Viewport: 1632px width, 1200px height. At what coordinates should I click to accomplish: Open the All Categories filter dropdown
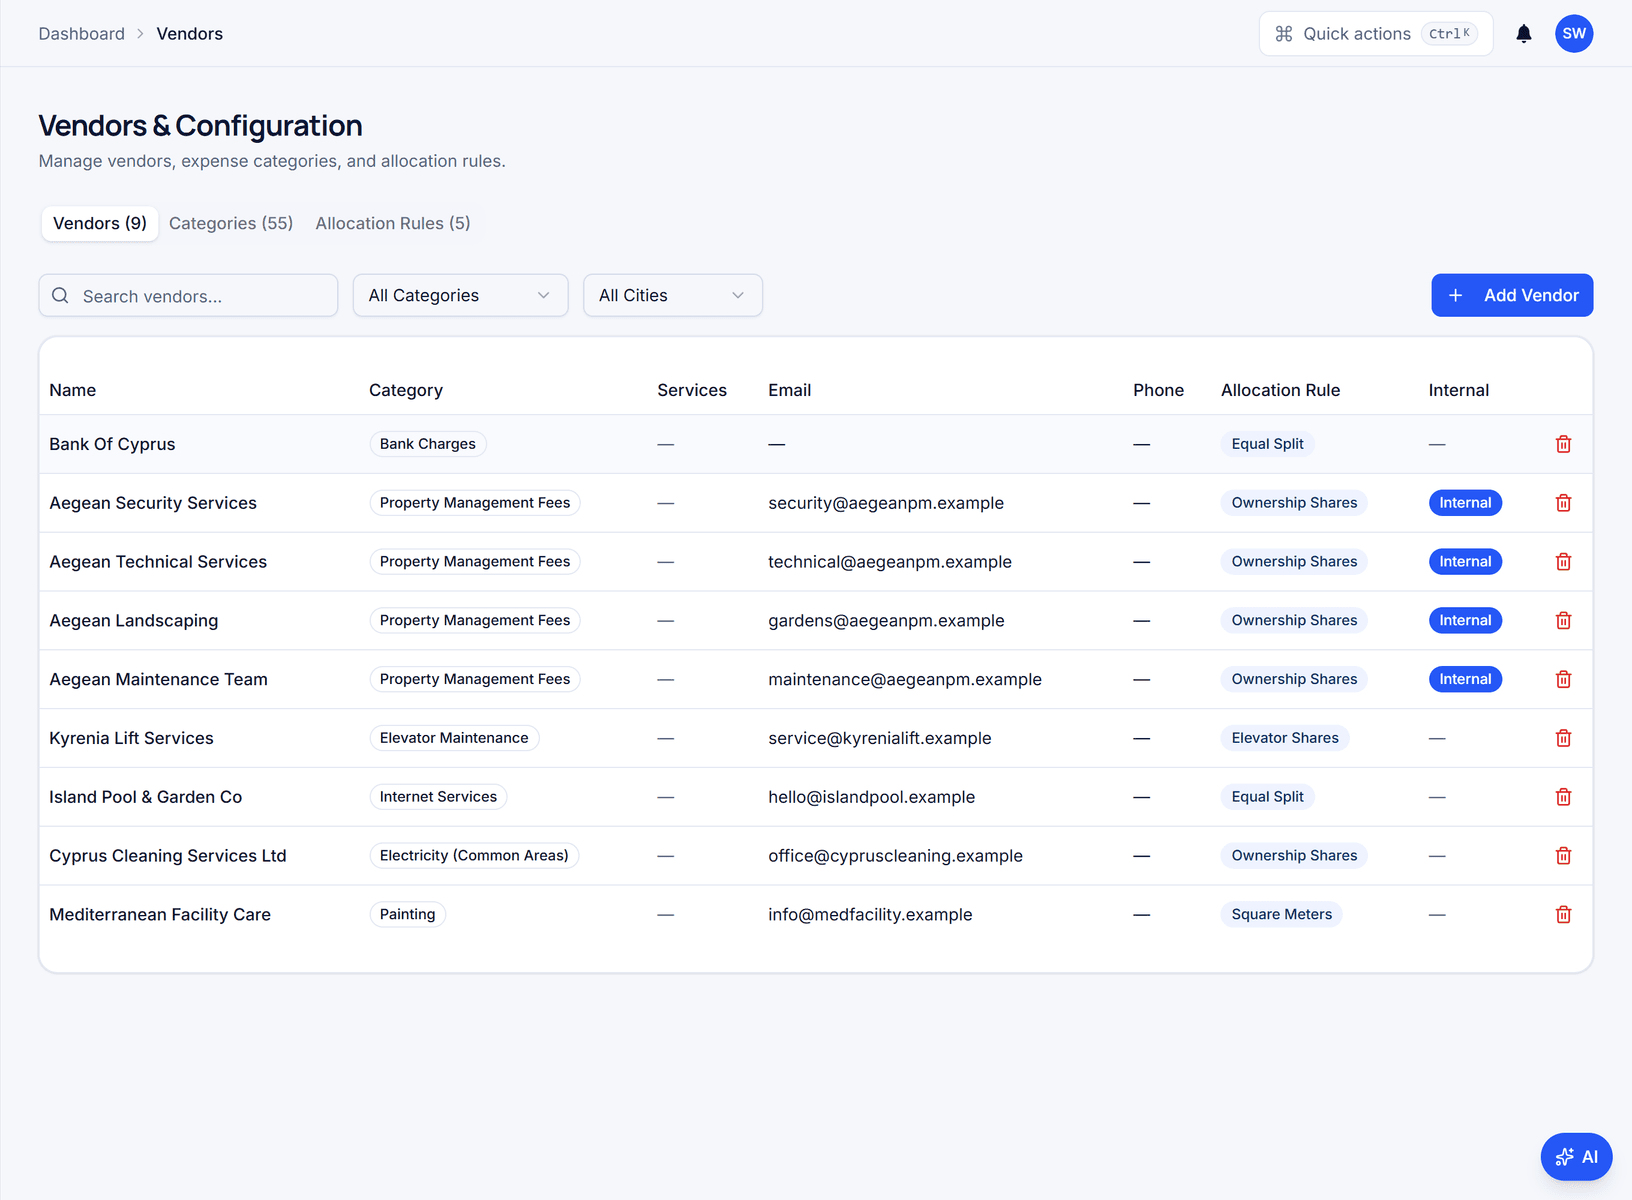point(460,296)
